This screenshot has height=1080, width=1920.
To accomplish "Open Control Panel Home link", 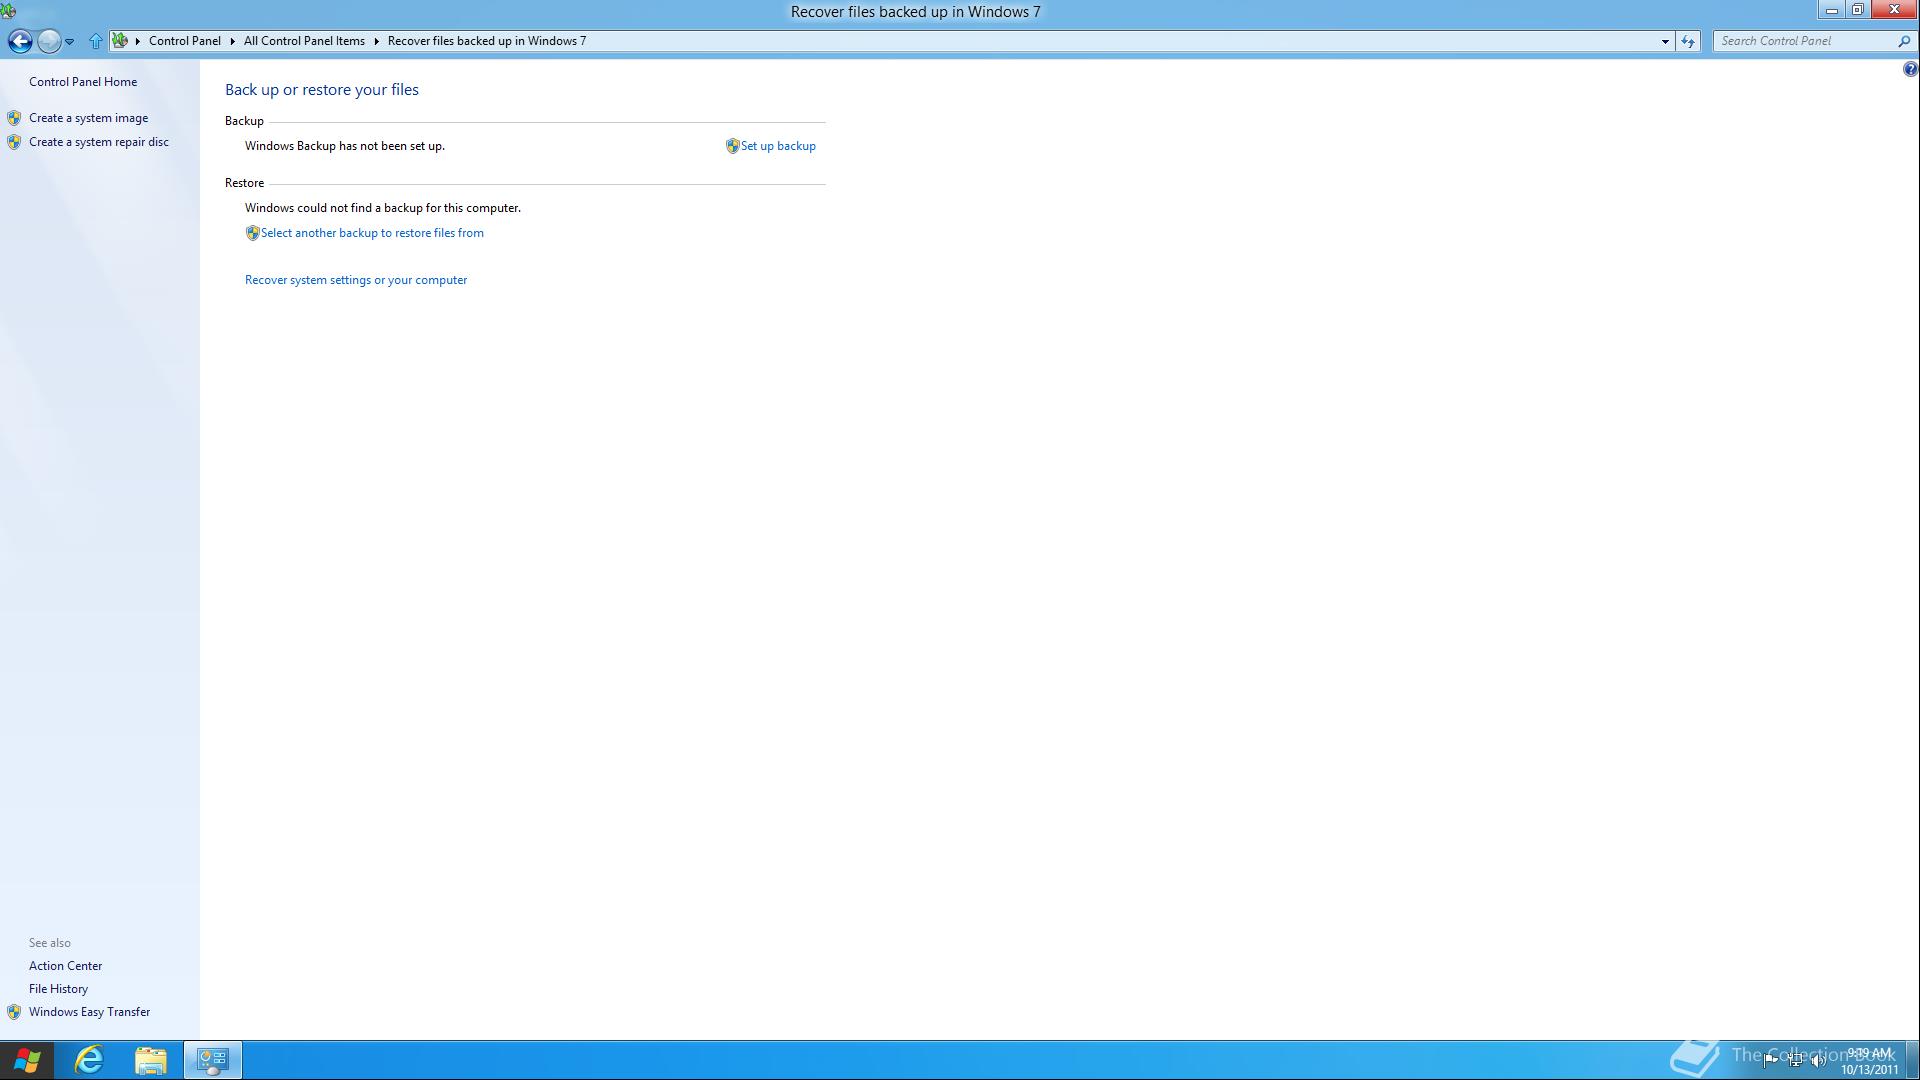I will [x=83, y=82].
